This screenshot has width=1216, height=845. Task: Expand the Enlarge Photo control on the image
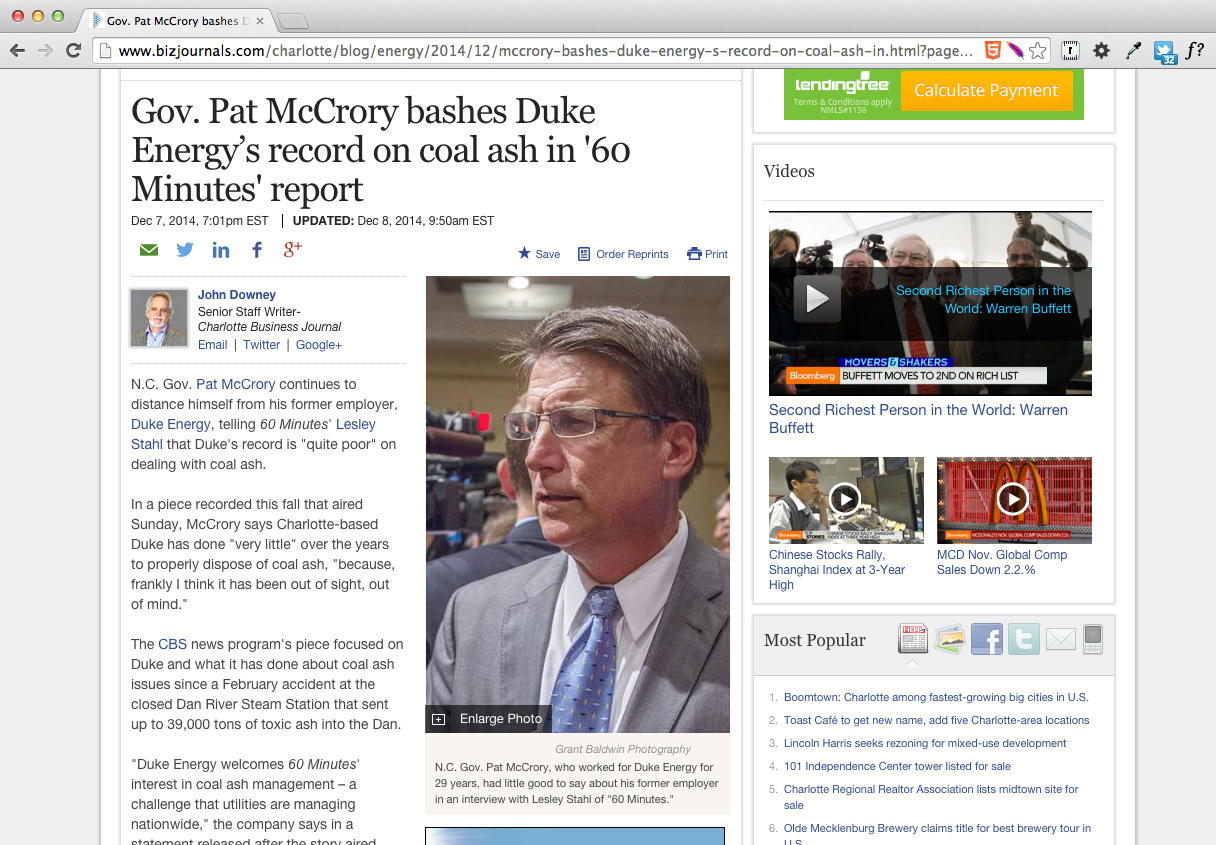point(488,718)
